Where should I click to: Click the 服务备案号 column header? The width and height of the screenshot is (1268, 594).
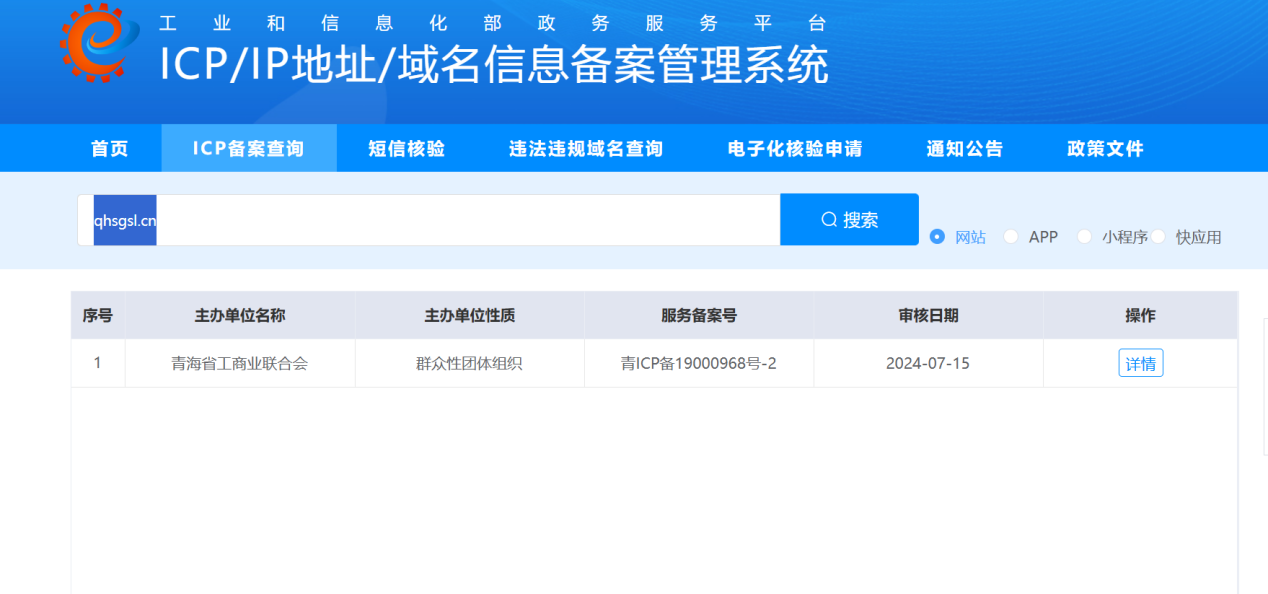pos(699,316)
